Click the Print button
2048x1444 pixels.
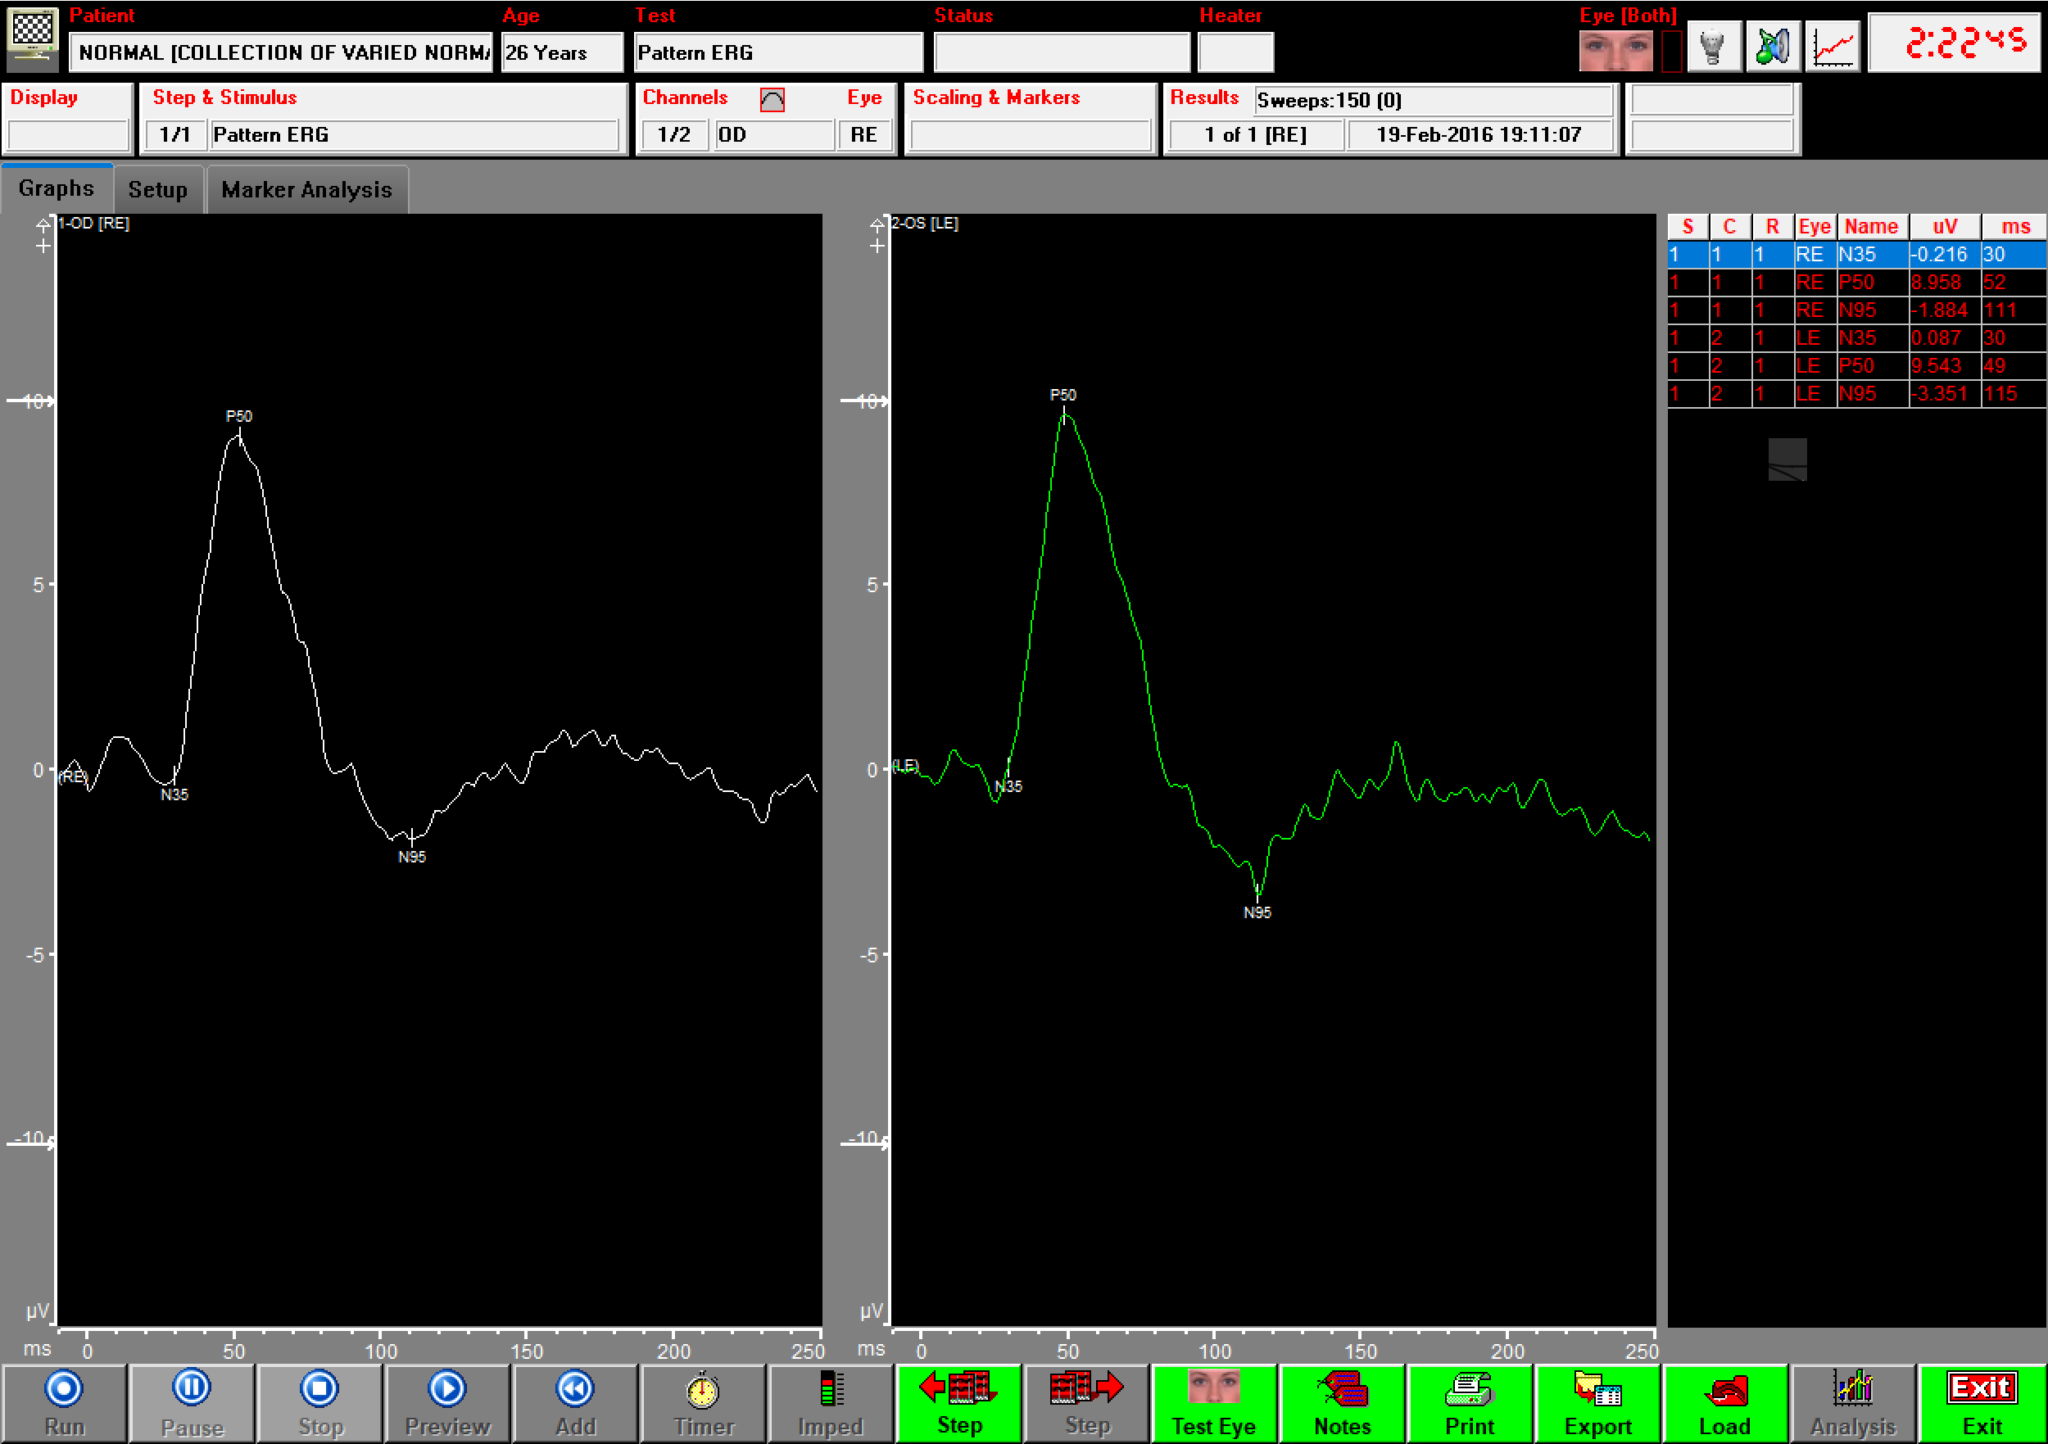tap(1469, 1404)
